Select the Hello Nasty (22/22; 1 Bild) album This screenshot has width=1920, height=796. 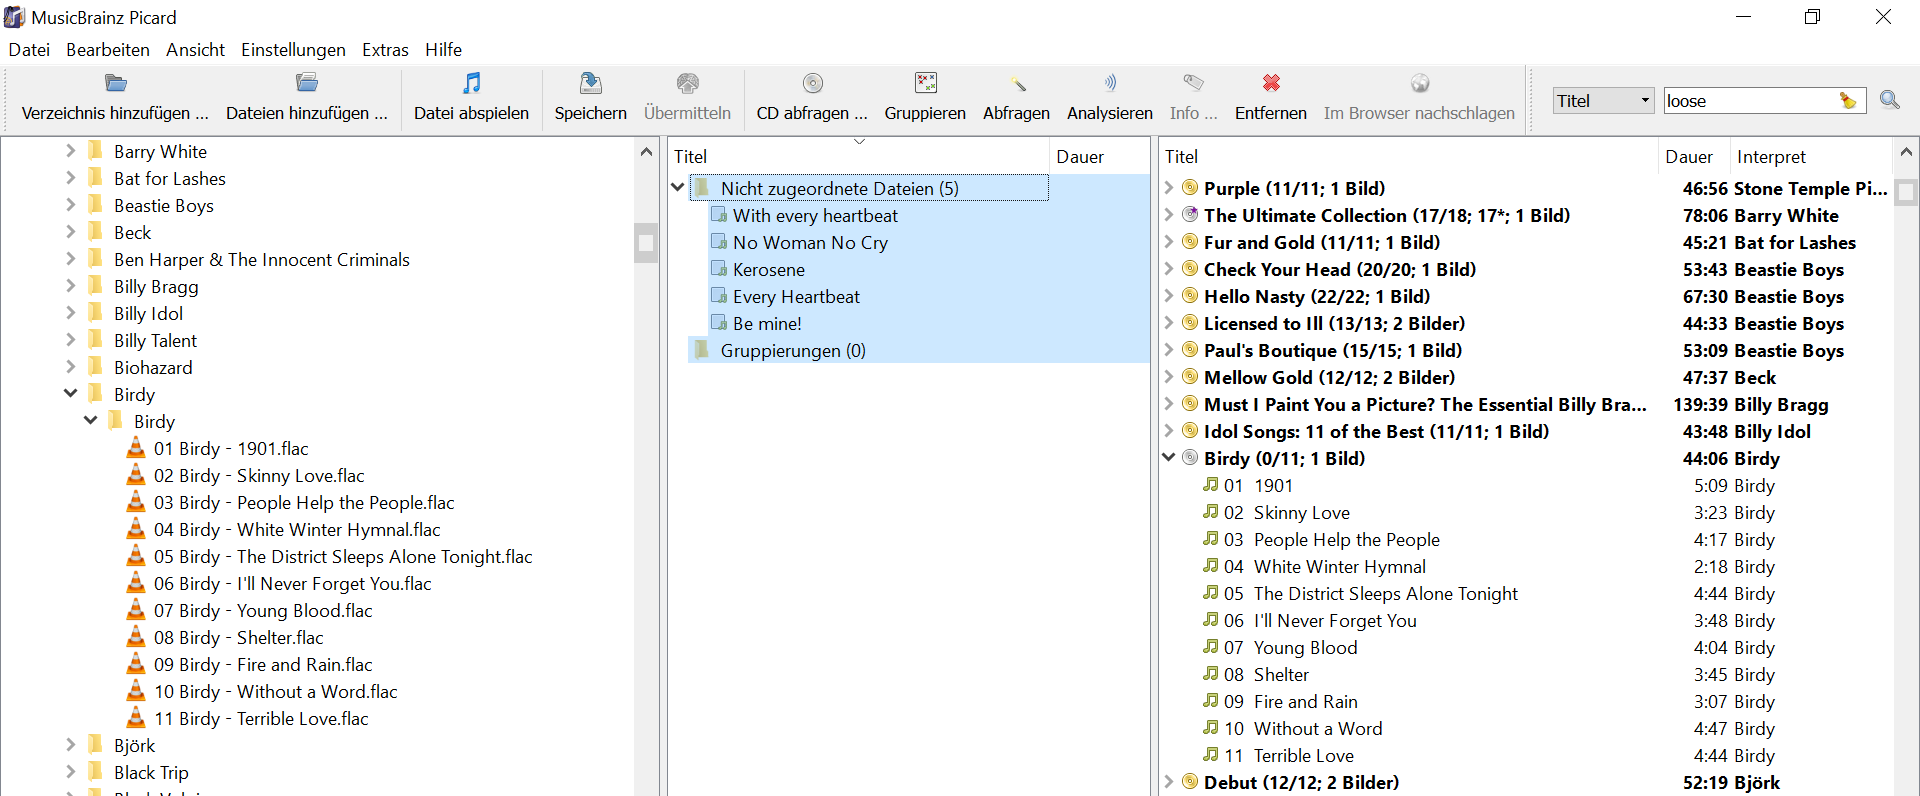[1317, 296]
